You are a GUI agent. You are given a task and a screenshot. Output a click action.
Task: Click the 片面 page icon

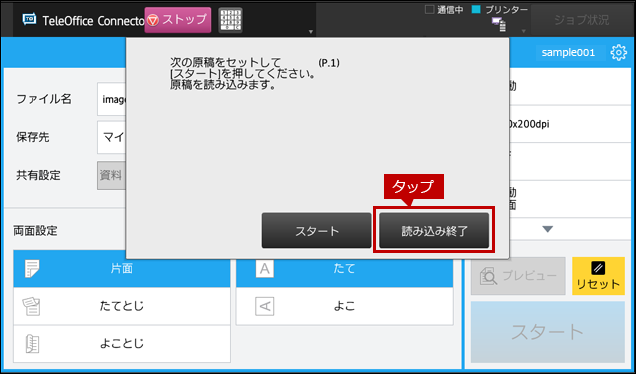(x=32, y=269)
